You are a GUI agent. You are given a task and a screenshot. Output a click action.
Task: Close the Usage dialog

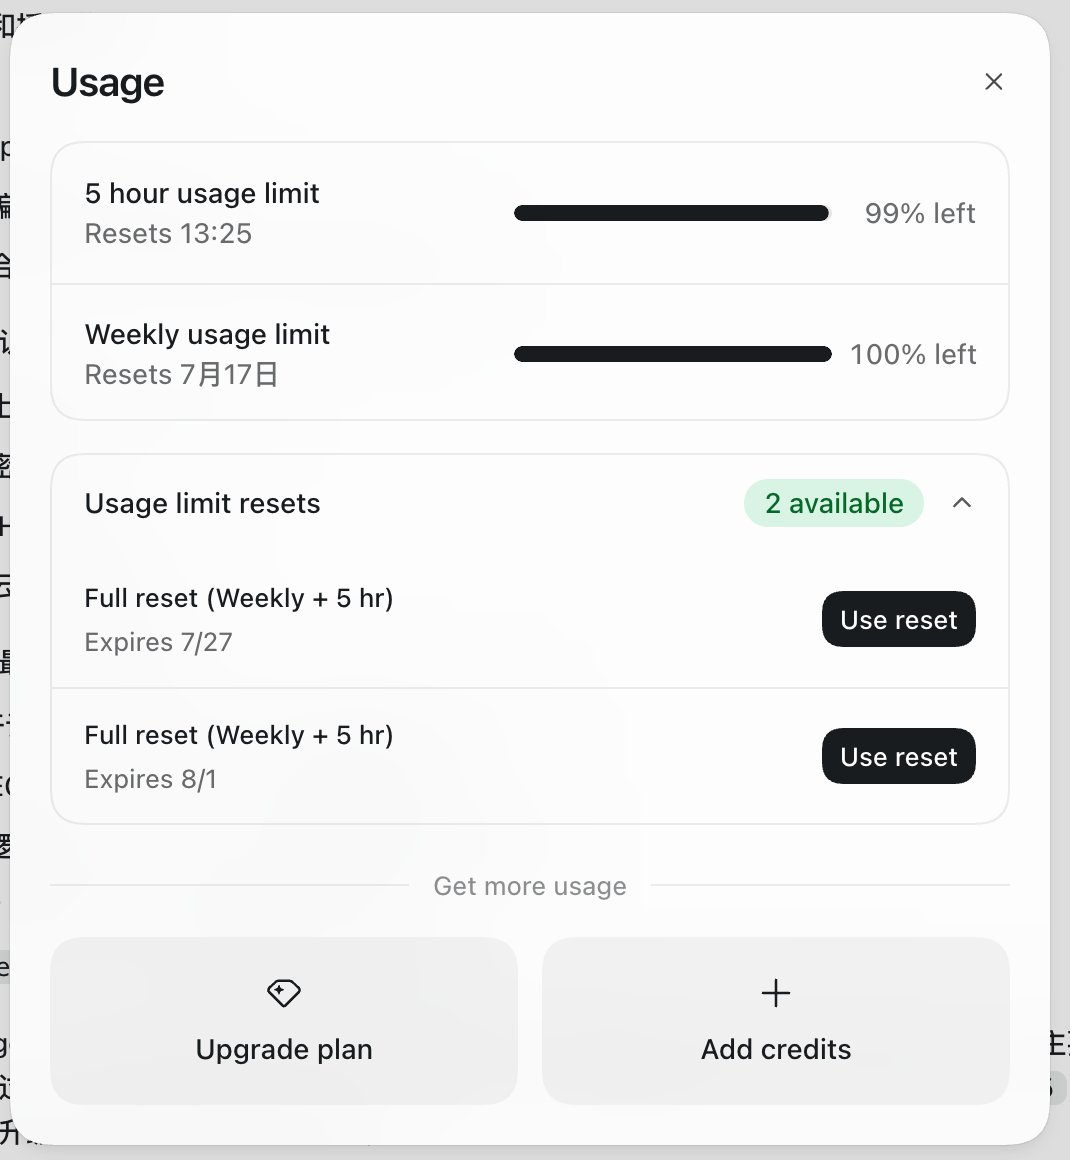(993, 81)
